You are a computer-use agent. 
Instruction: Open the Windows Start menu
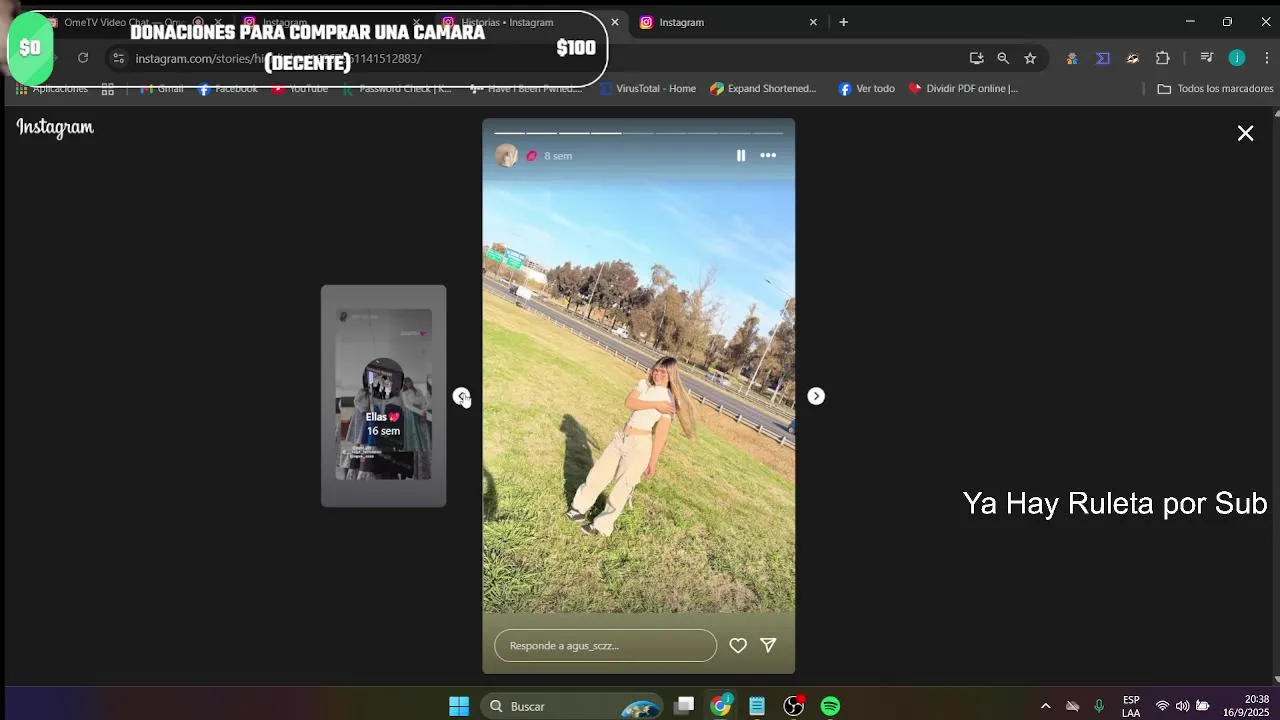[x=459, y=706]
